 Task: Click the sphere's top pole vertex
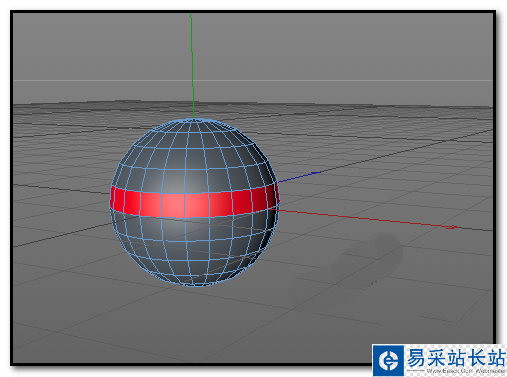coord(194,120)
